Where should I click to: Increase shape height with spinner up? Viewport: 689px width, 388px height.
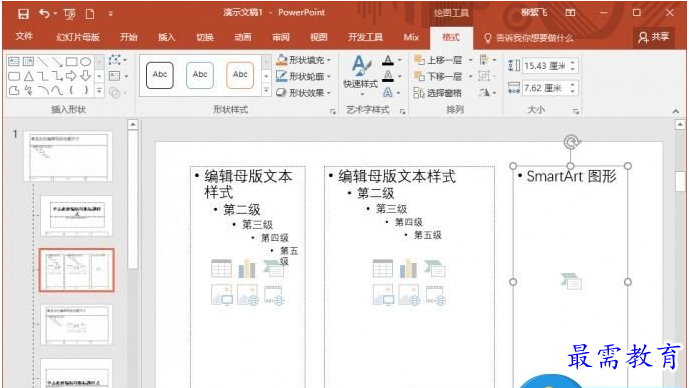click(x=573, y=62)
